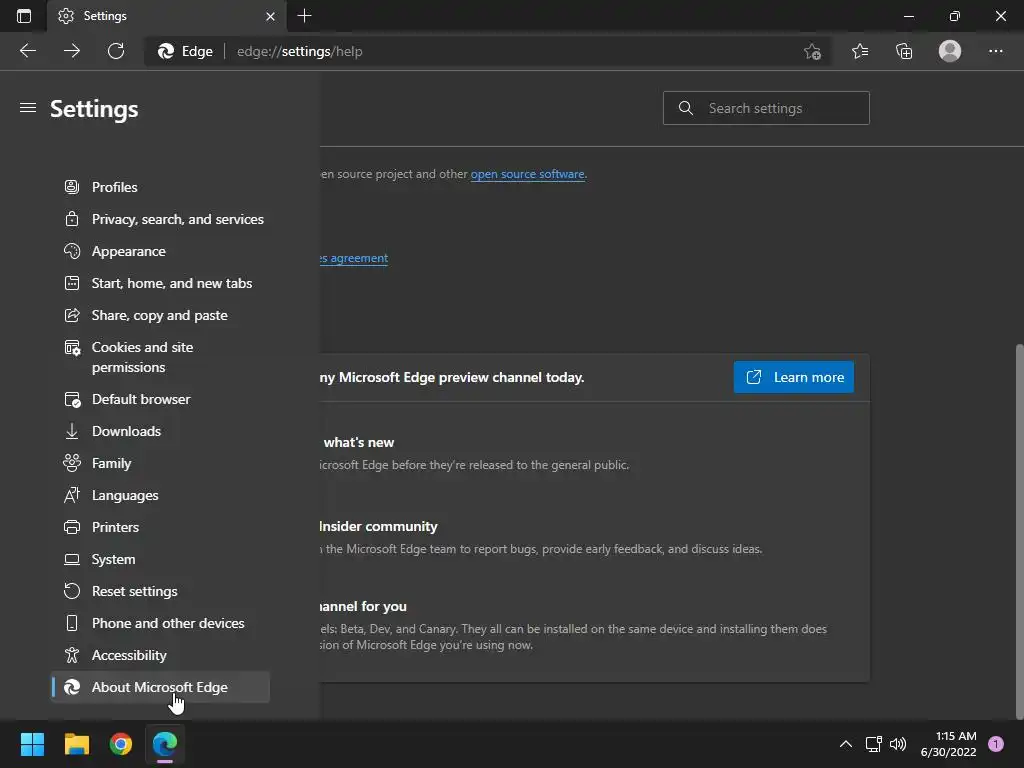Screen dimensions: 1024x768
Task: Open the Windows Start menu
Action: (32, 744)
